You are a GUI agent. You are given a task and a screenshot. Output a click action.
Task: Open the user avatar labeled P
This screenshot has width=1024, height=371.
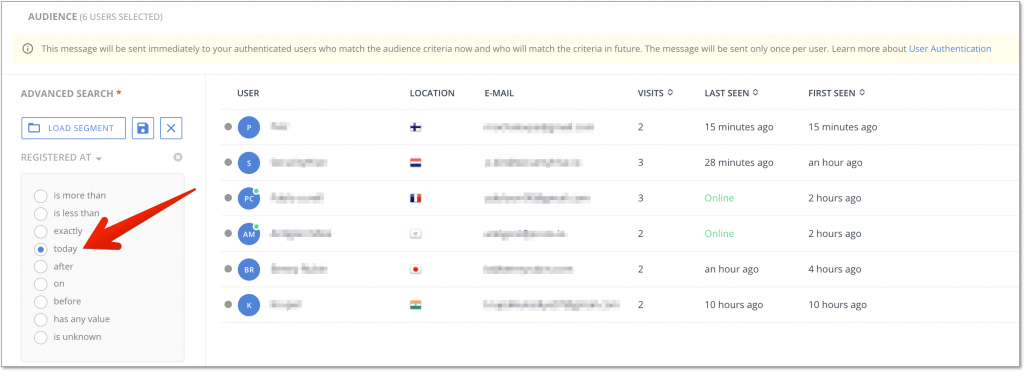(x=249, y=127)
